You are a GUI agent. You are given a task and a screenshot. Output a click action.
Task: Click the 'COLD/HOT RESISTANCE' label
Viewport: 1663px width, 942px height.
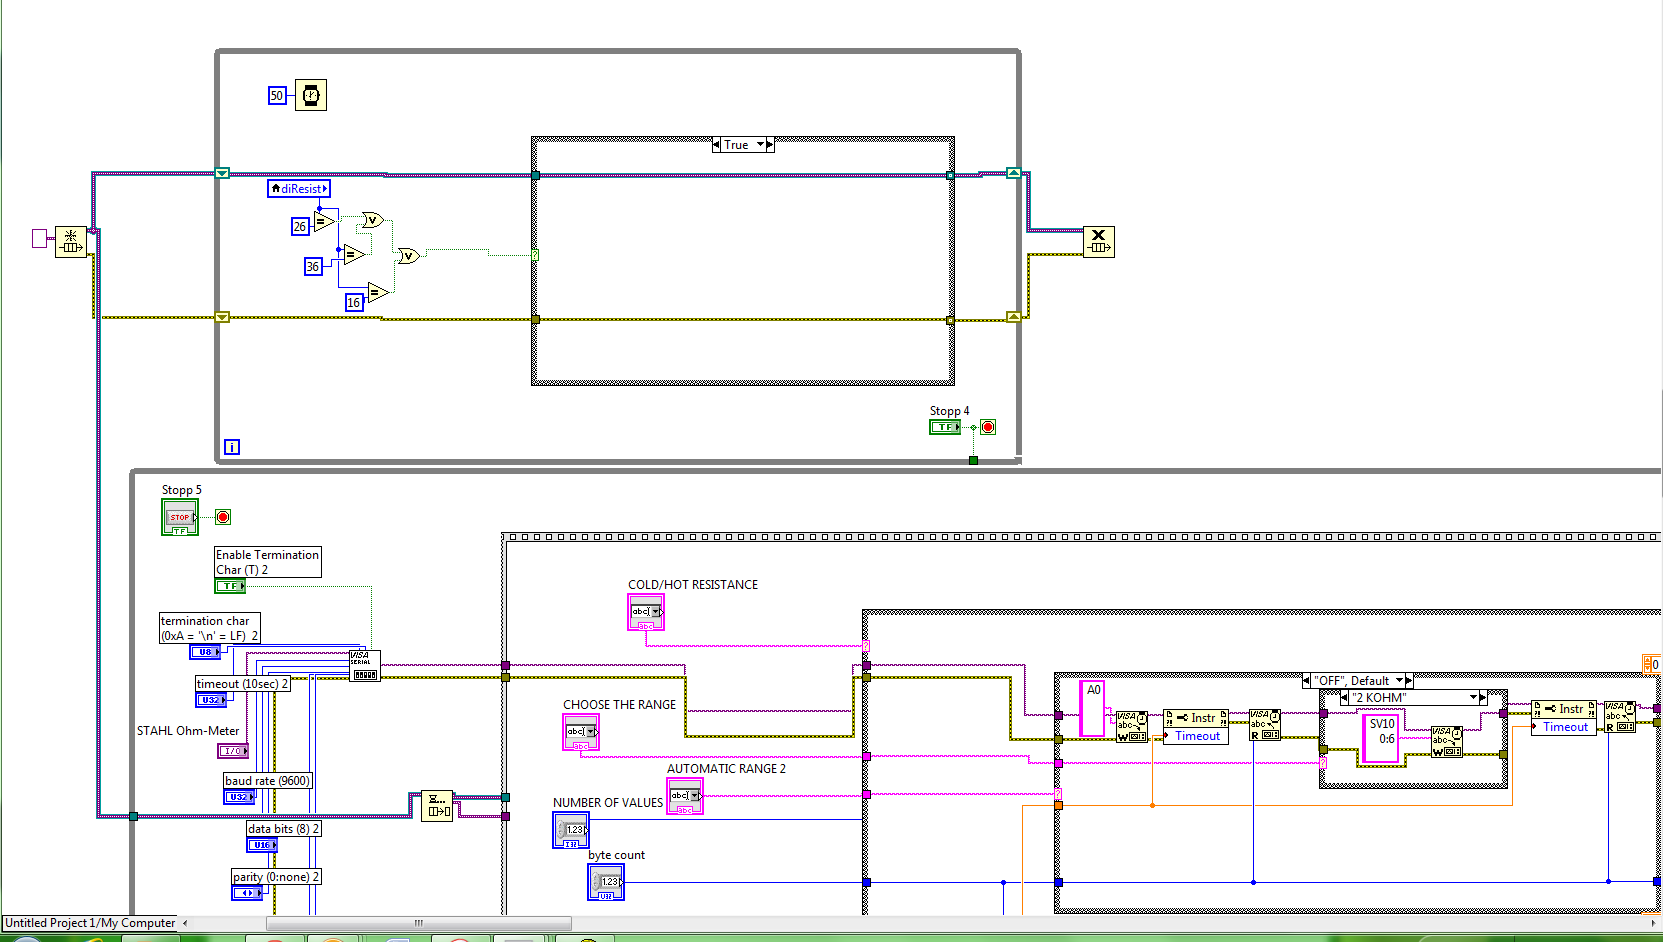[x=693, y=585]
